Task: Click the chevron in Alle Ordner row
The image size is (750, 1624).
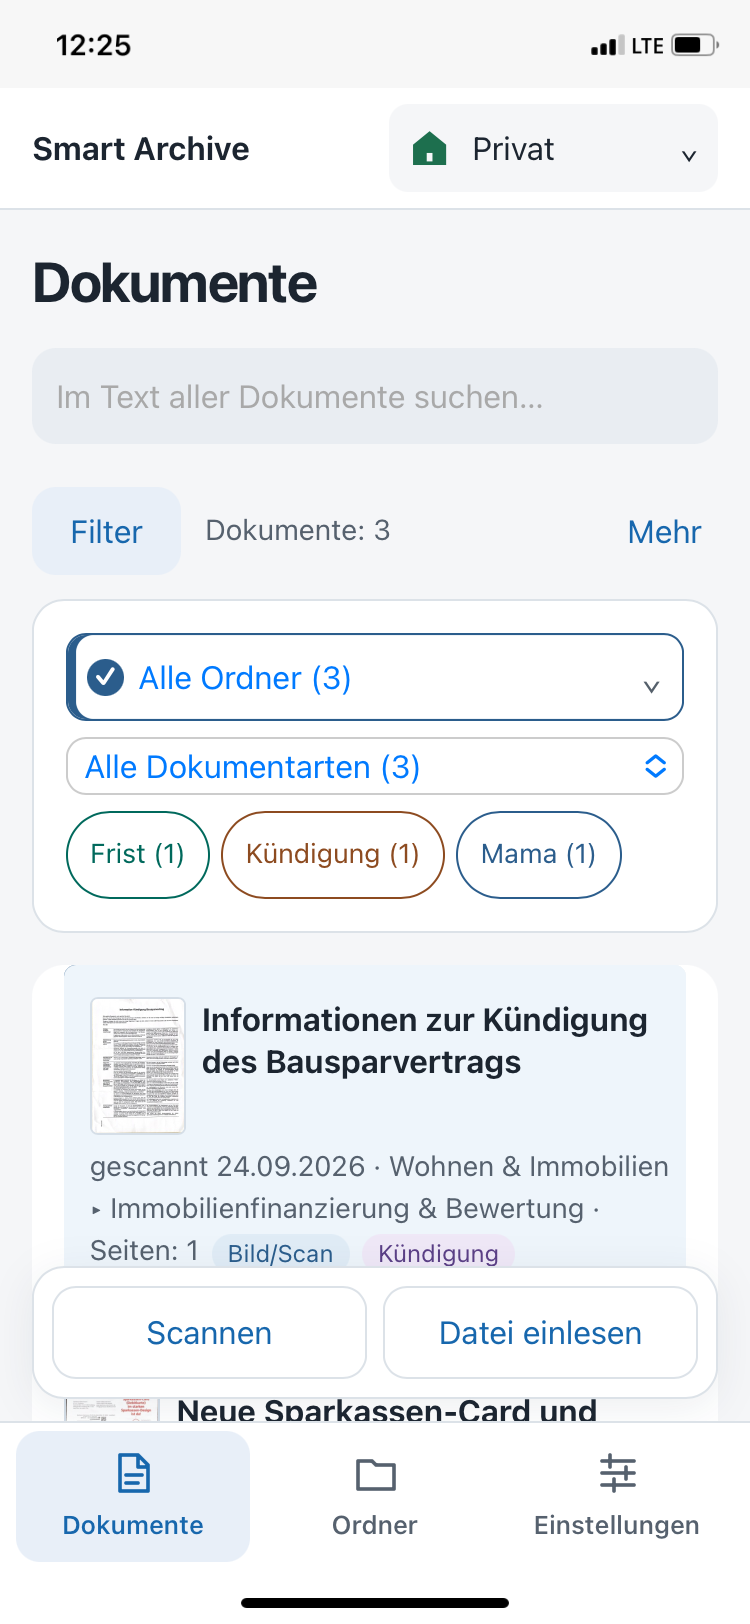Action: pyautogui.click(x=651, y=686)
